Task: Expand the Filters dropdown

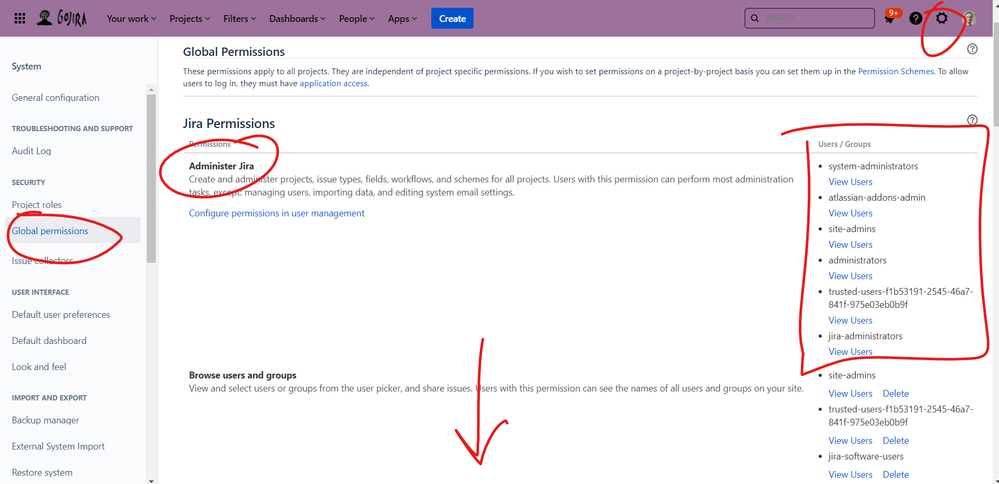Action: [x=240, y=18]
